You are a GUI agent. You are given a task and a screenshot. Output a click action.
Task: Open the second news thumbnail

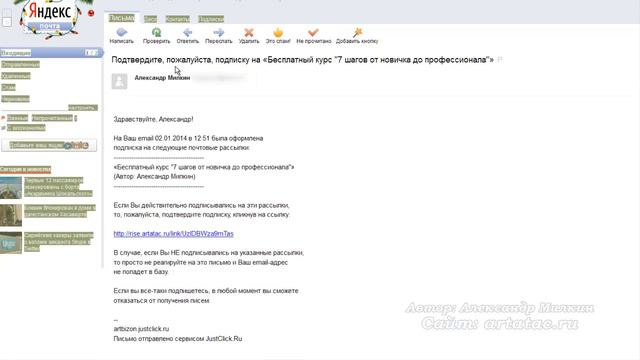[11, 215]
